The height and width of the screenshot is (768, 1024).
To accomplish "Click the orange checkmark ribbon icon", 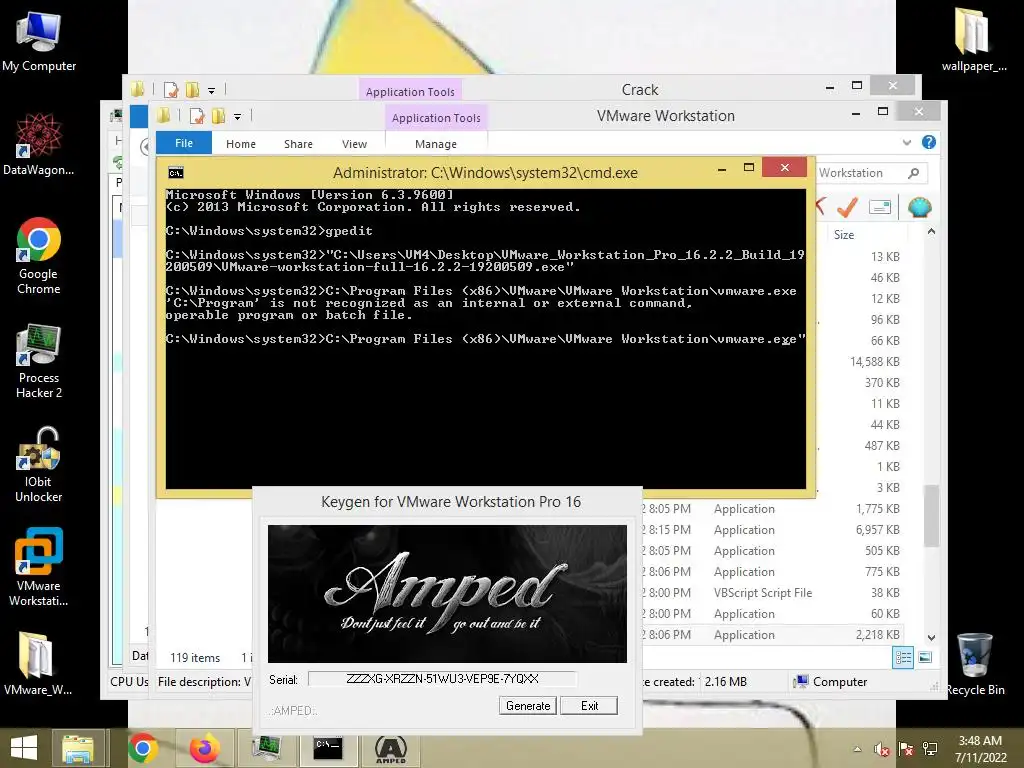I will point(848,207).
